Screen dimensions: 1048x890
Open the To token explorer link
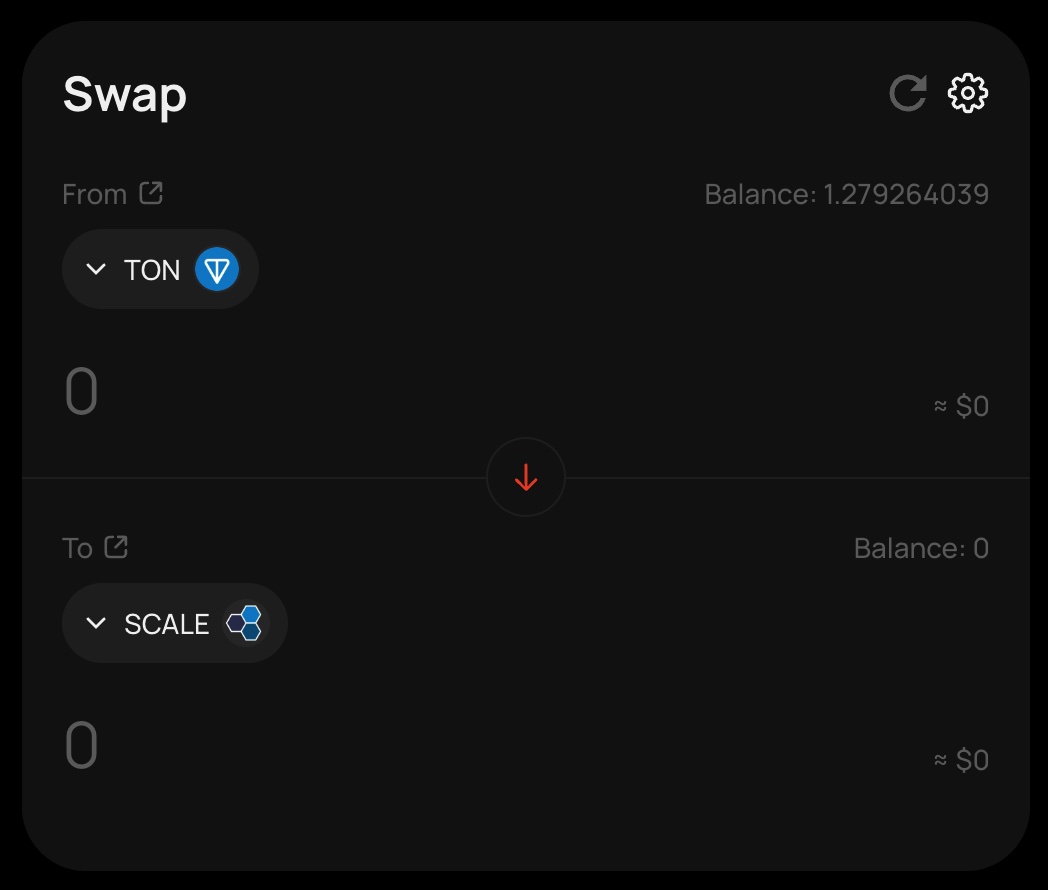[117, 547]
